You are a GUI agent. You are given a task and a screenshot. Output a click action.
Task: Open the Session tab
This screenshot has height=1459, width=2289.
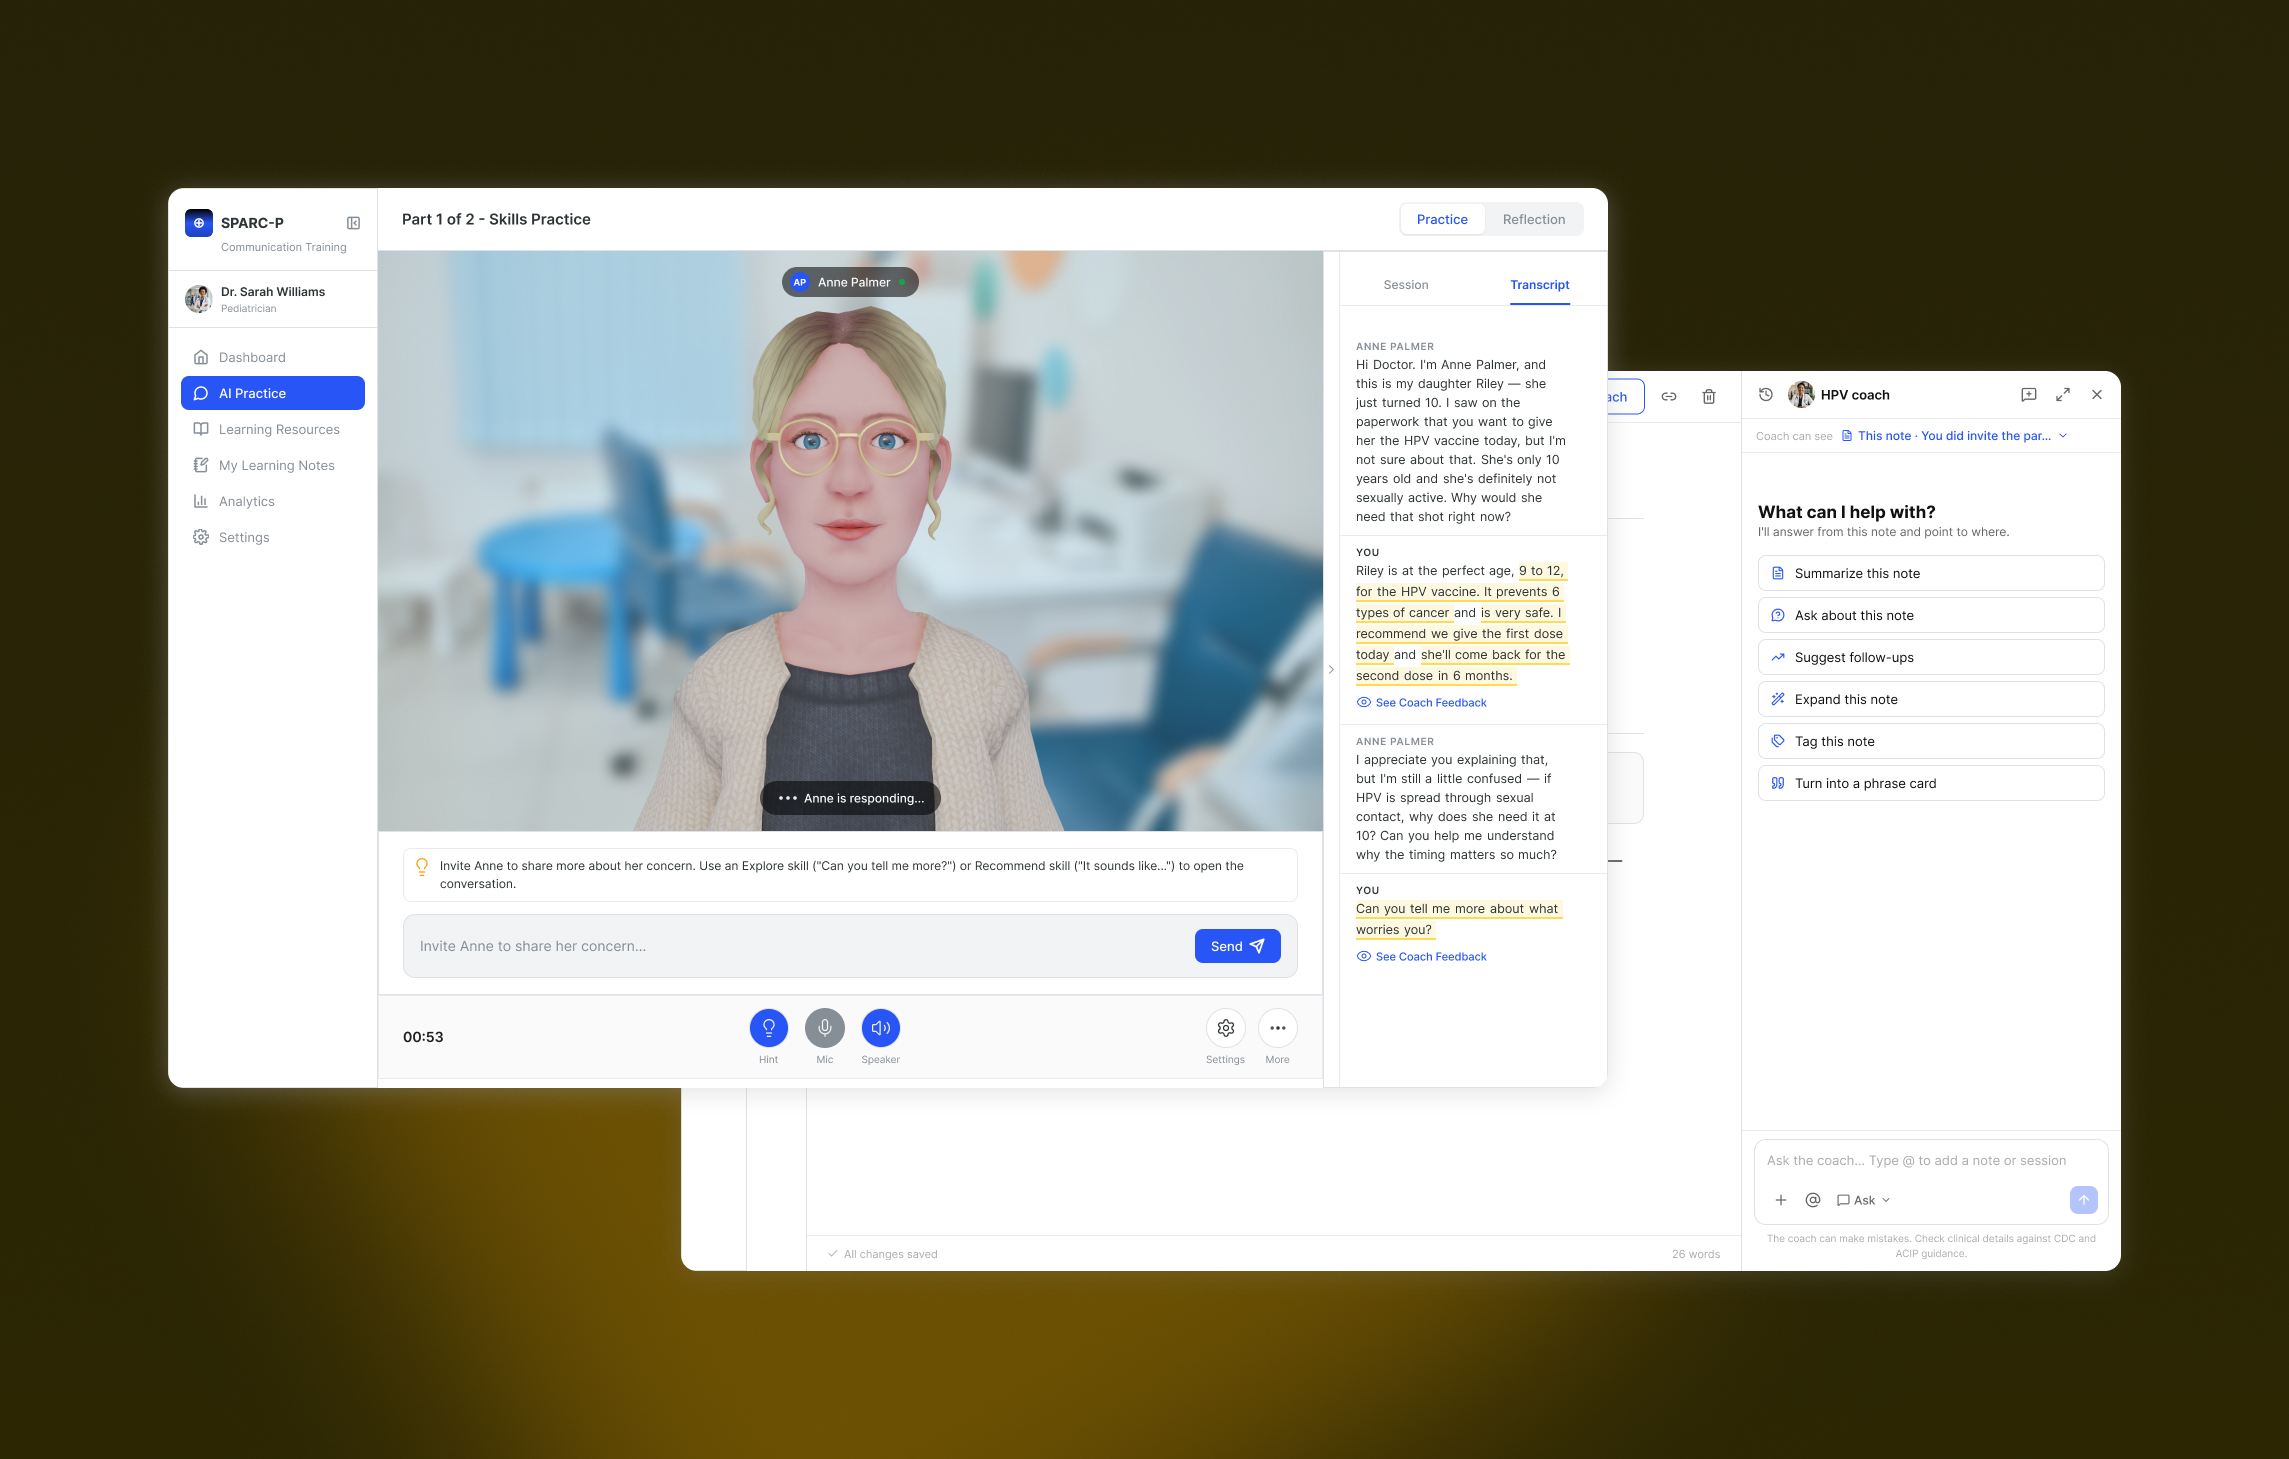click(1405, 285)
